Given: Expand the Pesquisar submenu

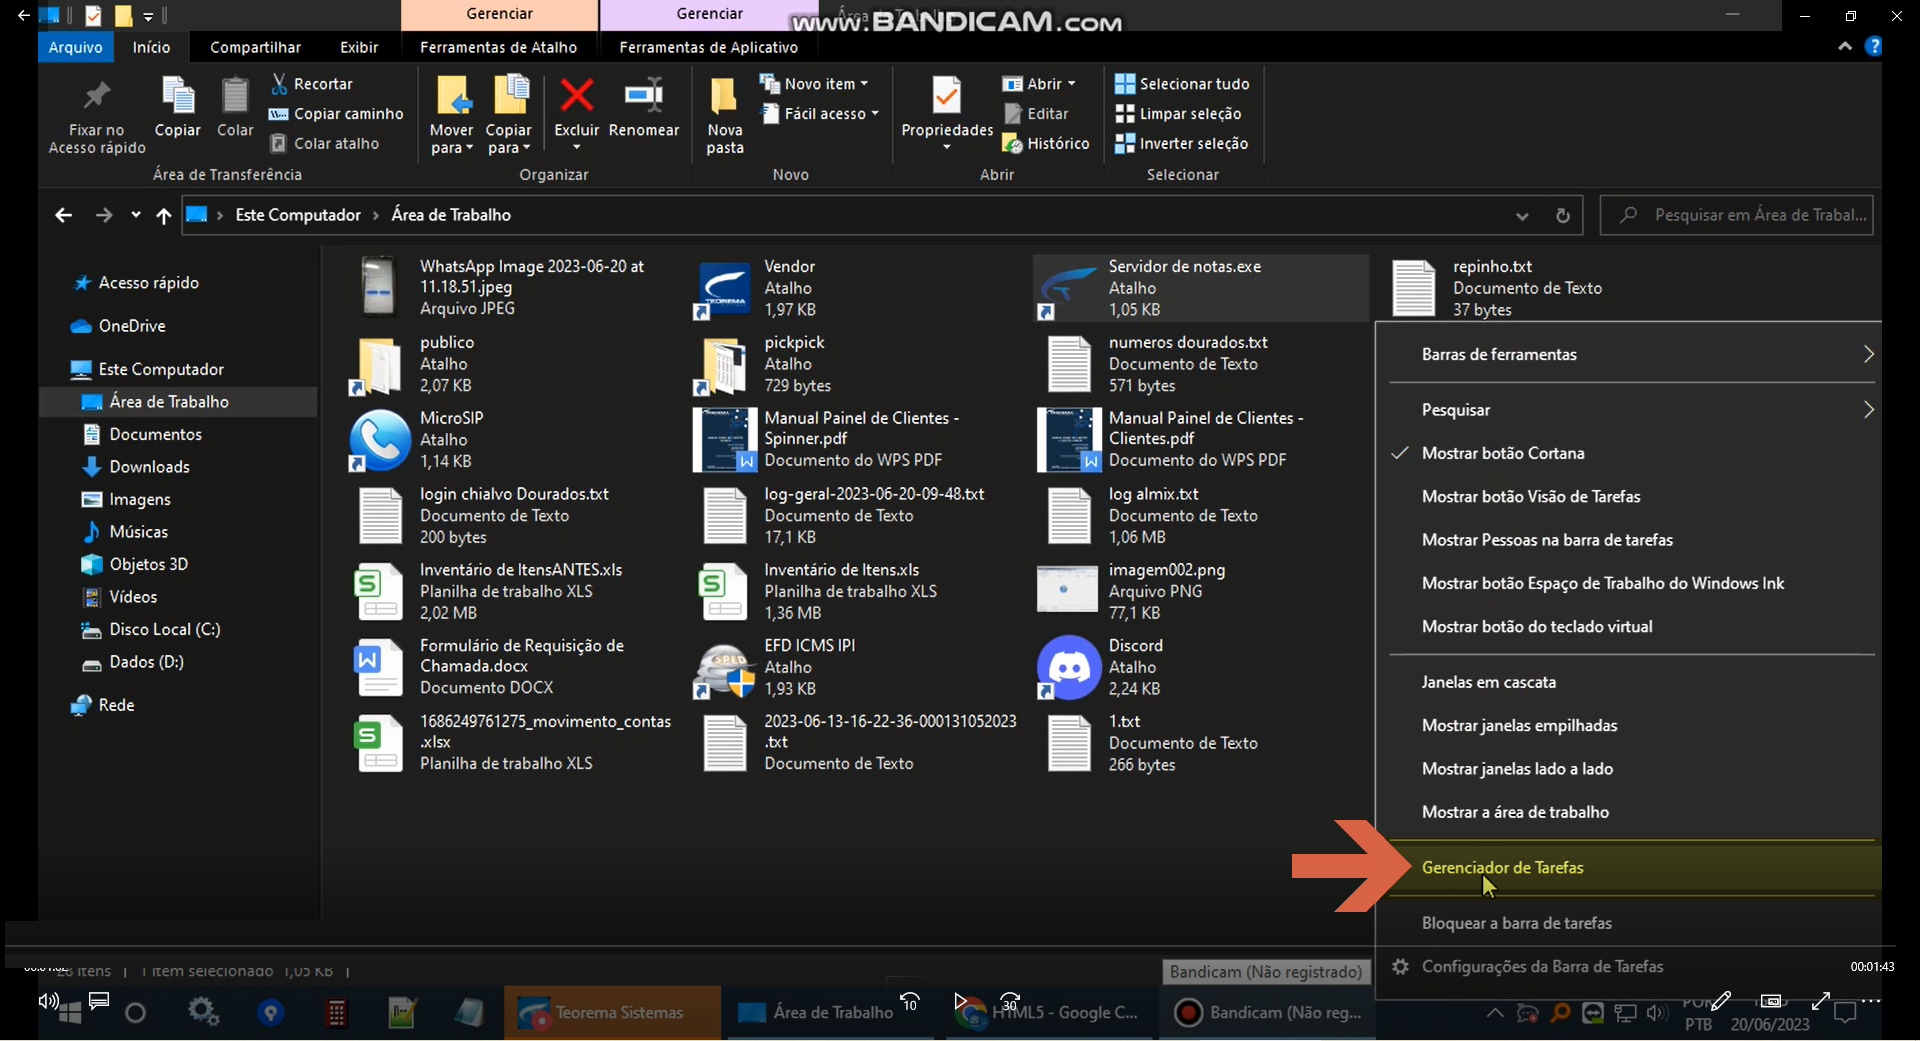Looking at the screenshot, I should point(1630,410).
